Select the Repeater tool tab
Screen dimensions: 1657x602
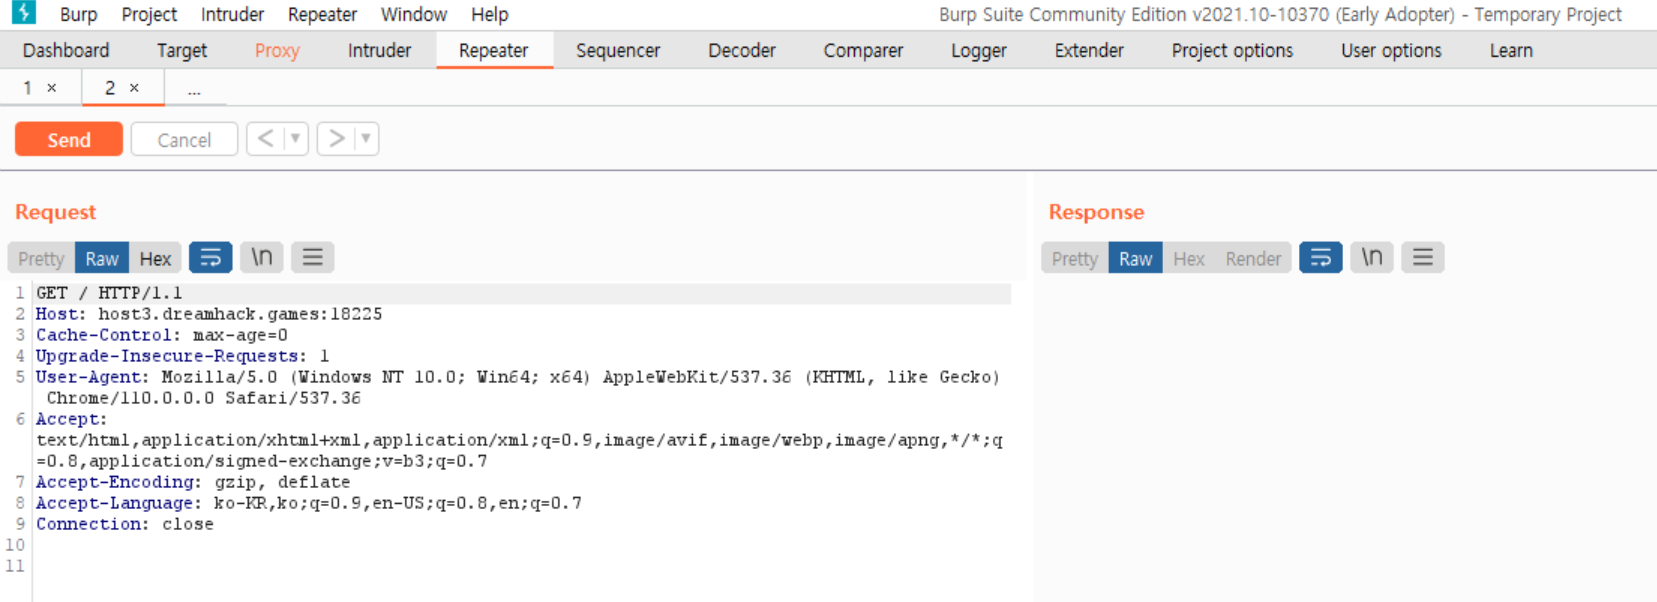tap(494, 50)
